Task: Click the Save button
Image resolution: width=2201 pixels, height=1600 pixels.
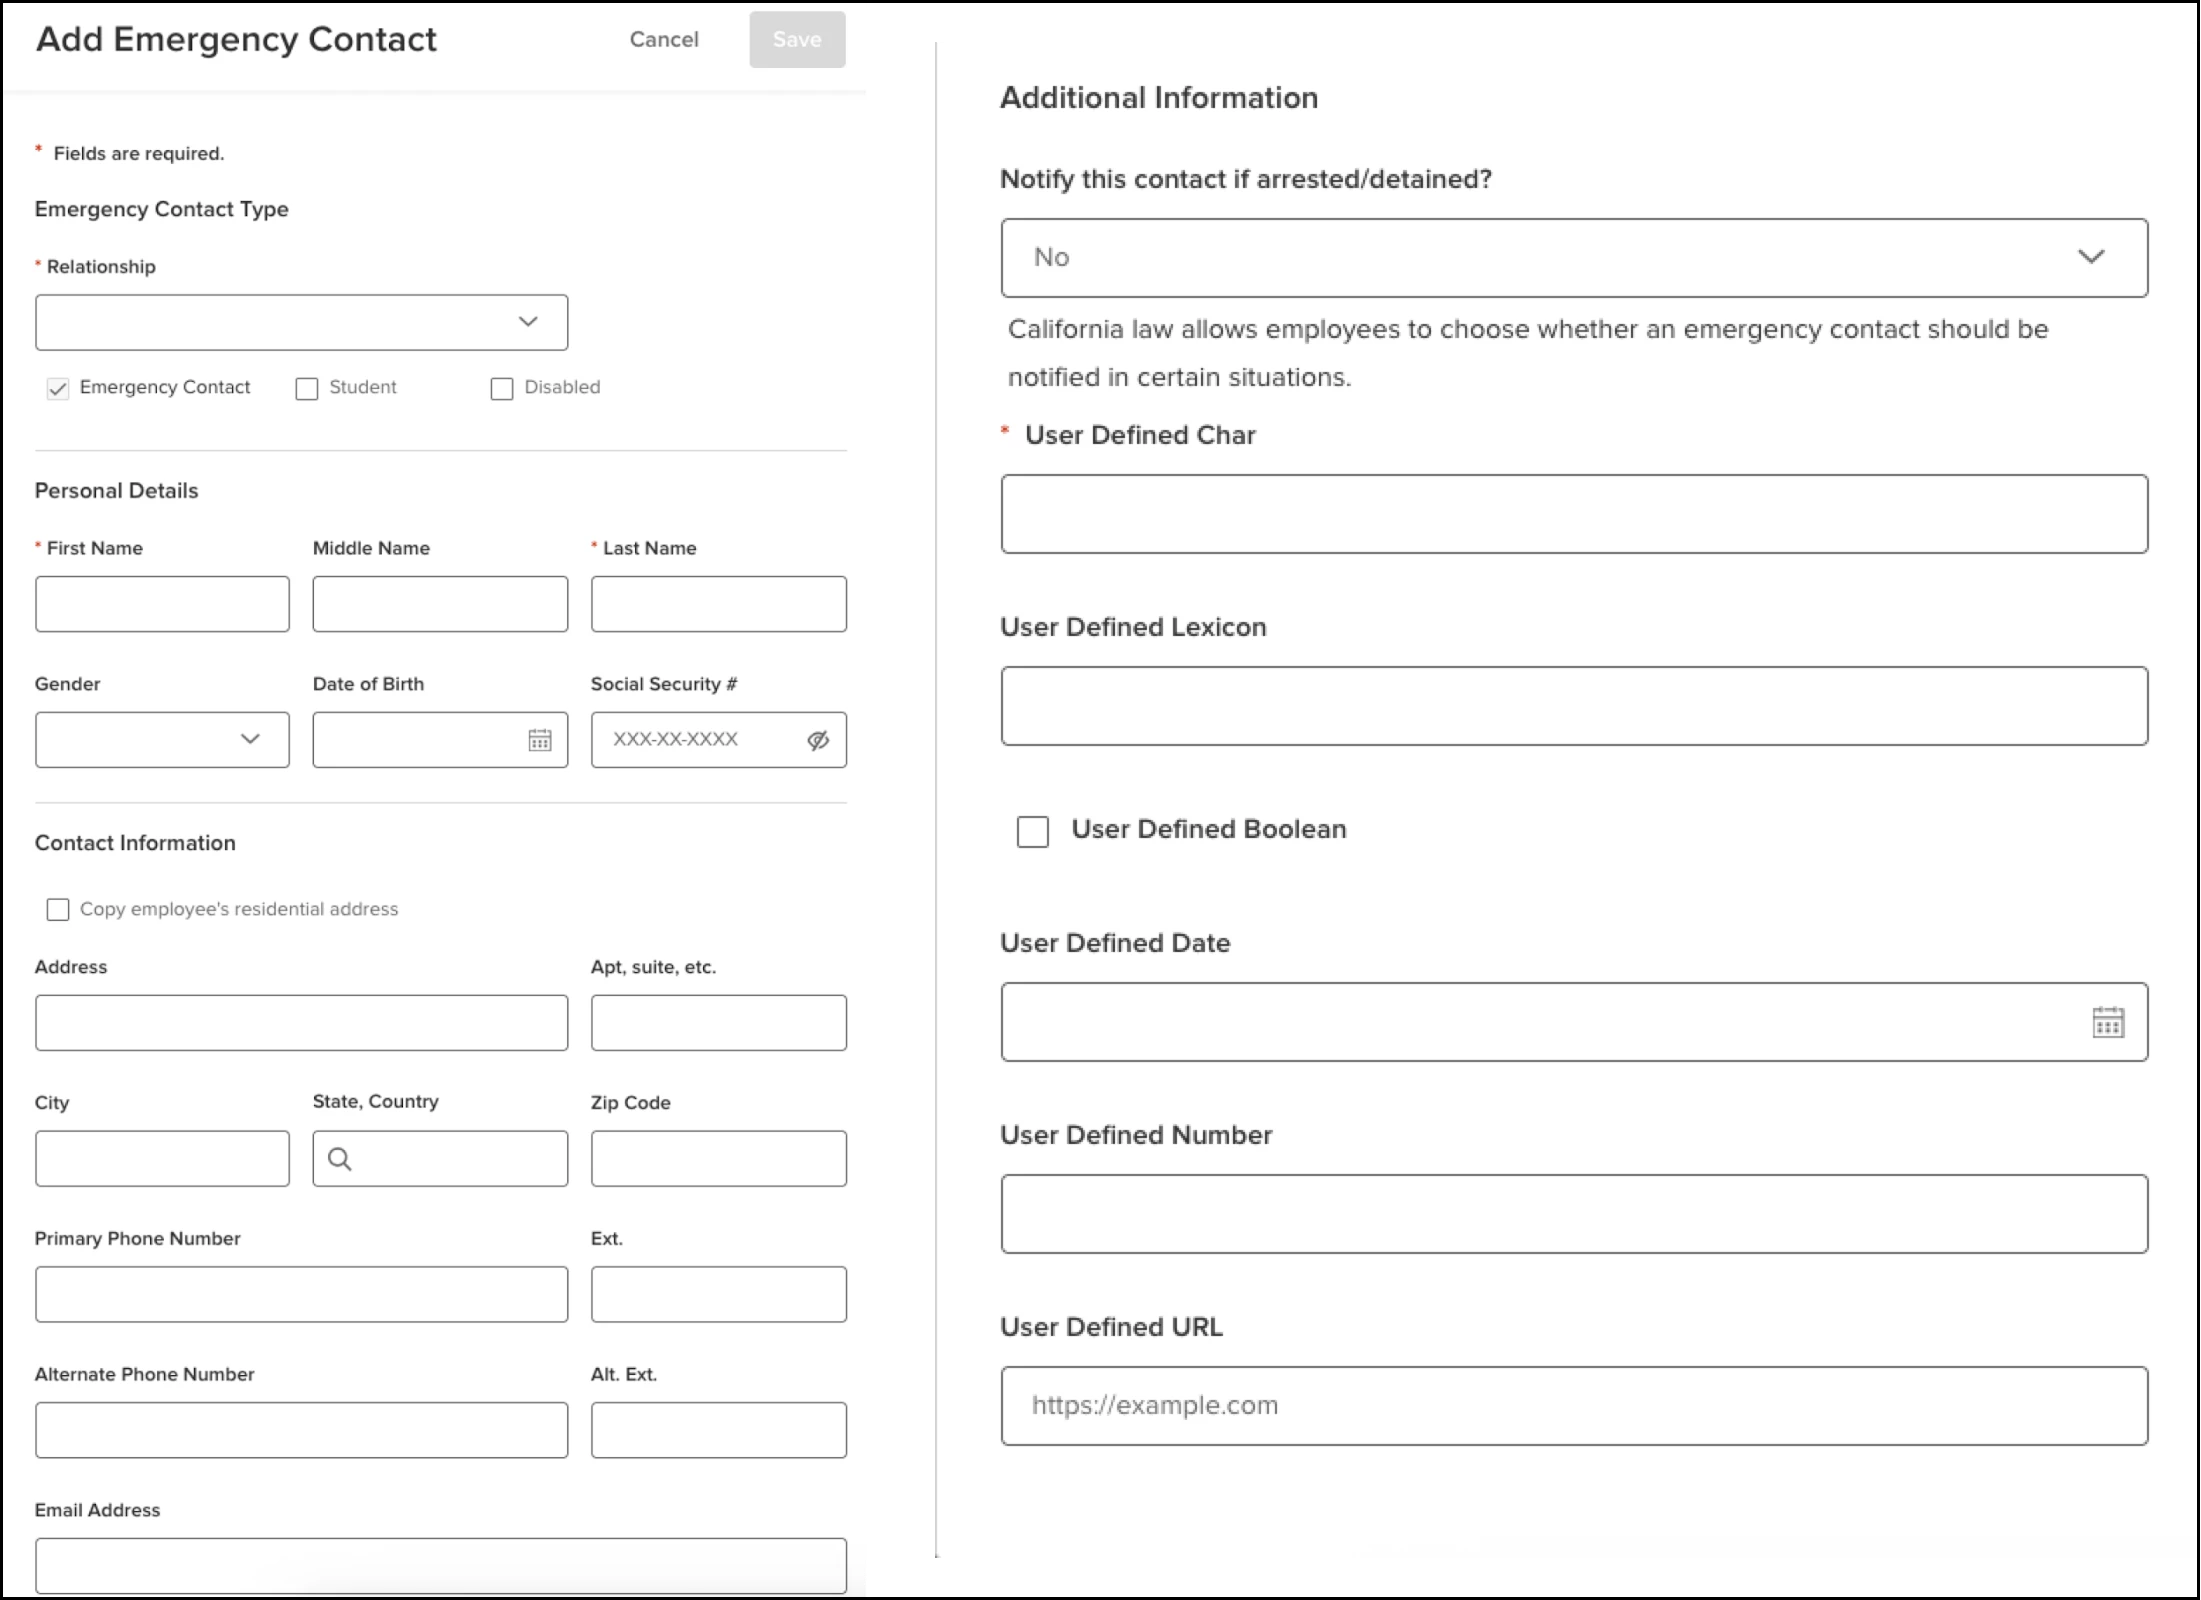Action: point(797,40)
